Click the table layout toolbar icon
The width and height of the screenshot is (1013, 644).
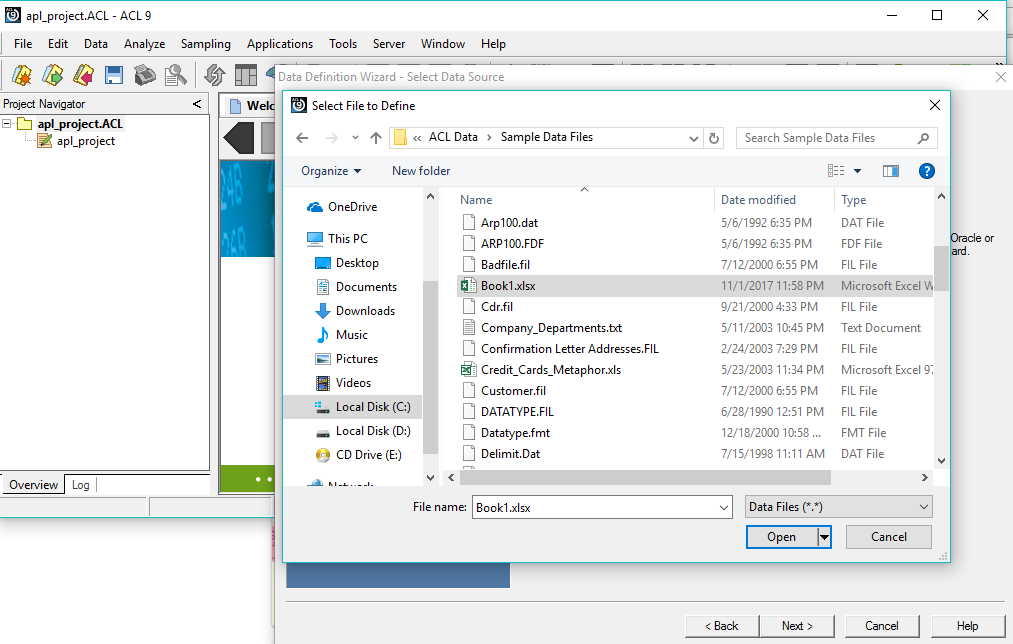[x=245, y=76]
